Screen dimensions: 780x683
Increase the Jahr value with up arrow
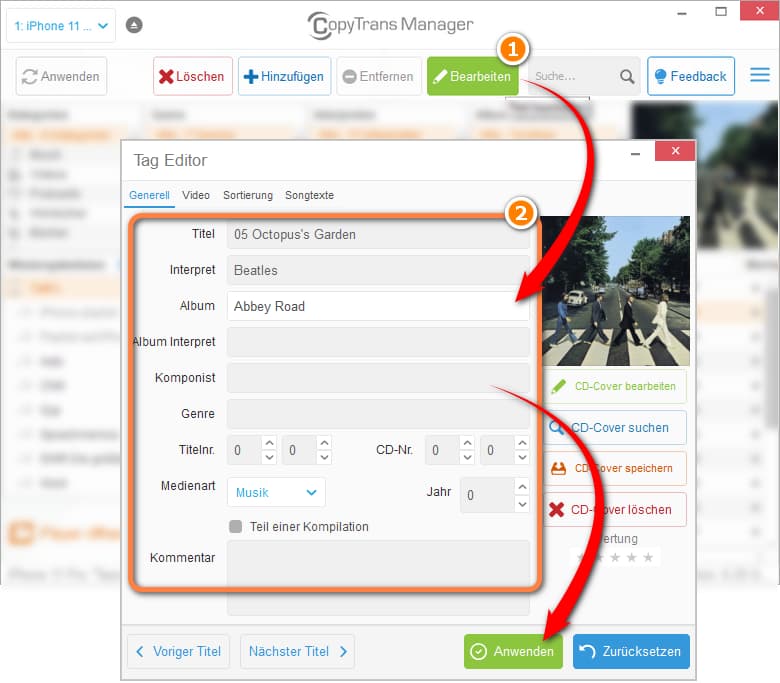point(522,487)
